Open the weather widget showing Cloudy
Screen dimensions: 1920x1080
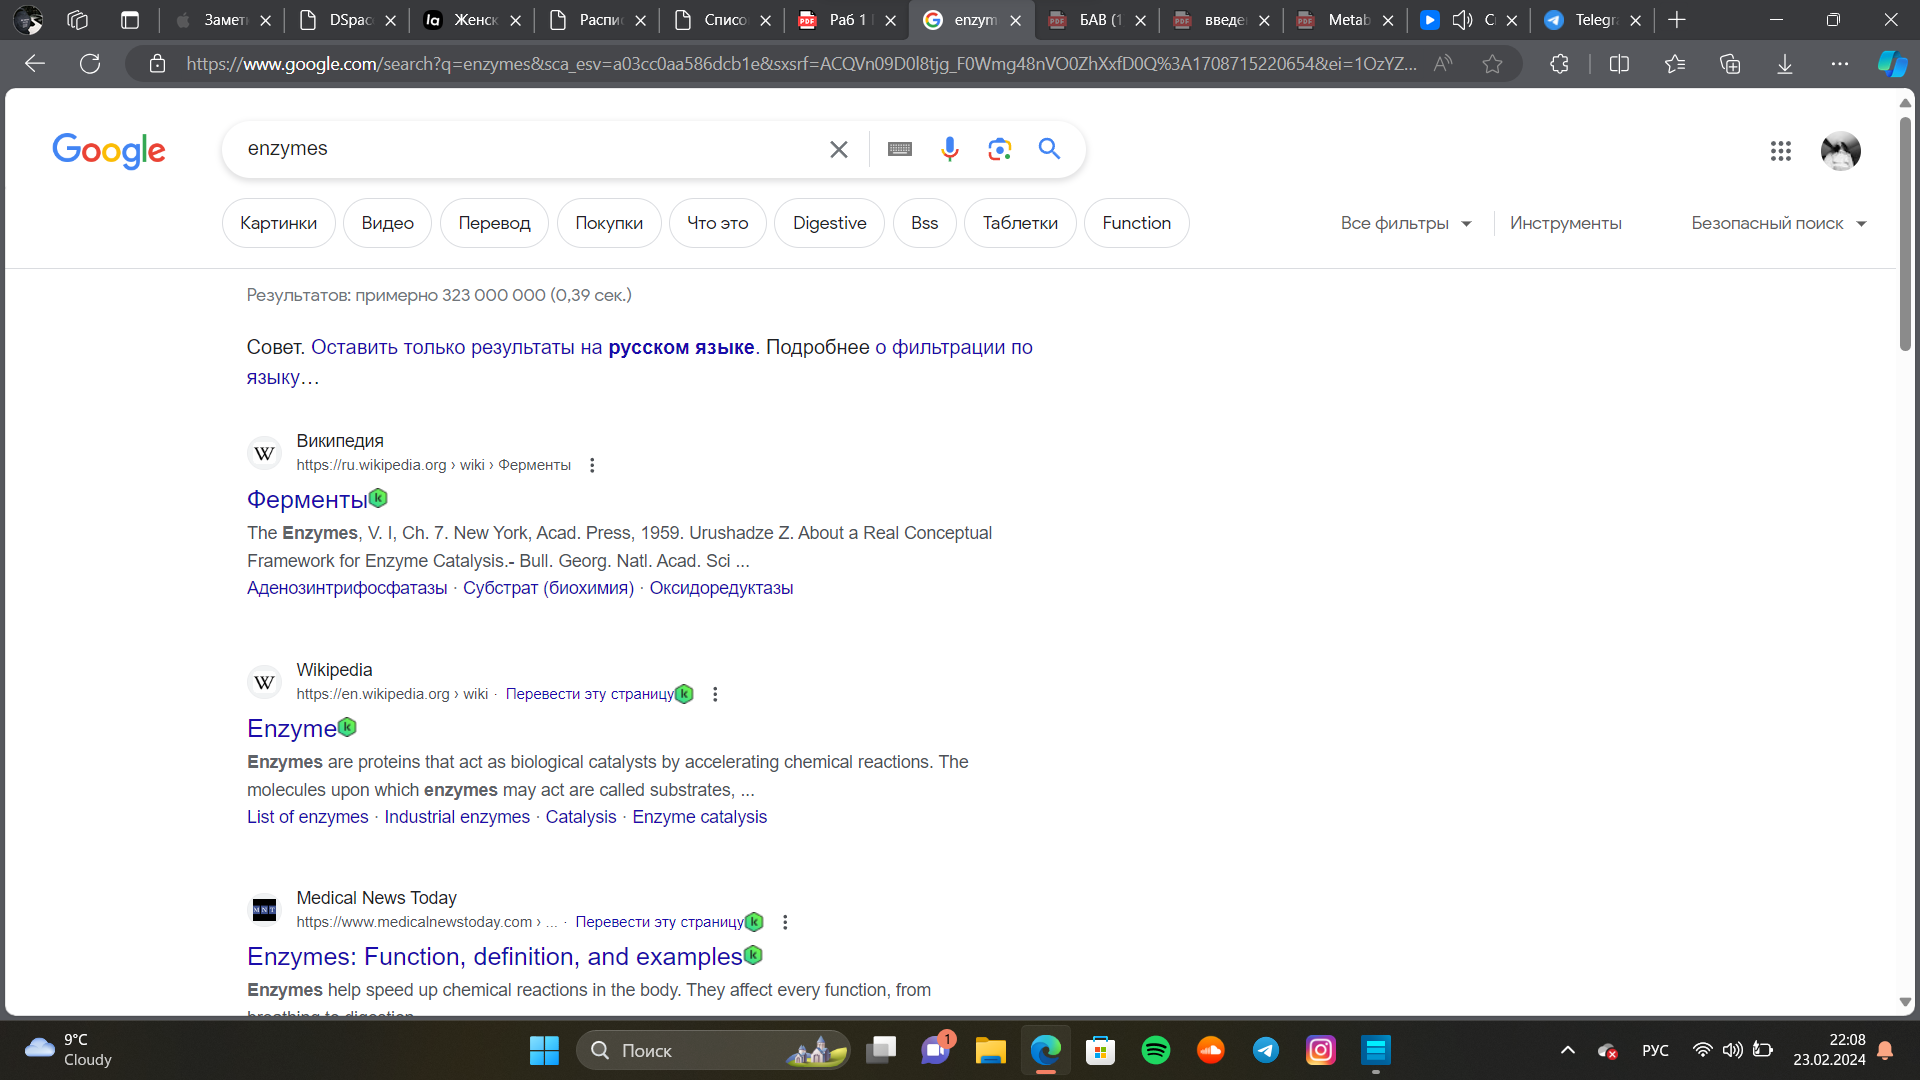coord(68,1050)
